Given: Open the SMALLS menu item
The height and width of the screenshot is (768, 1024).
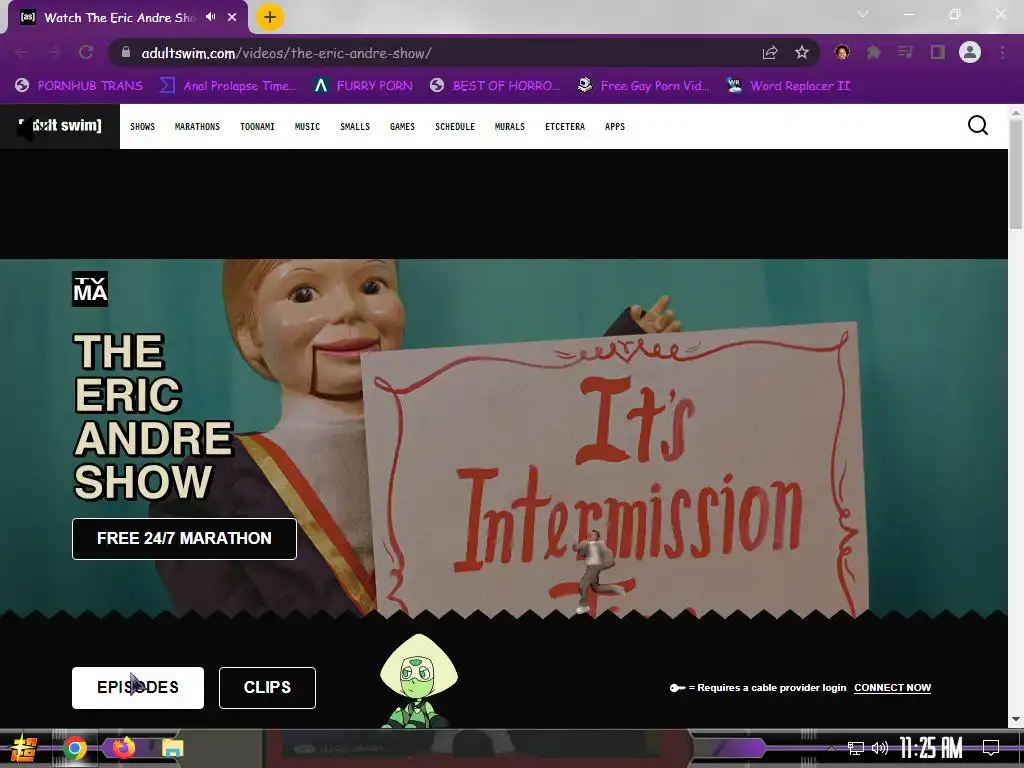Looking at the screenshot, I should click(355, 127).
